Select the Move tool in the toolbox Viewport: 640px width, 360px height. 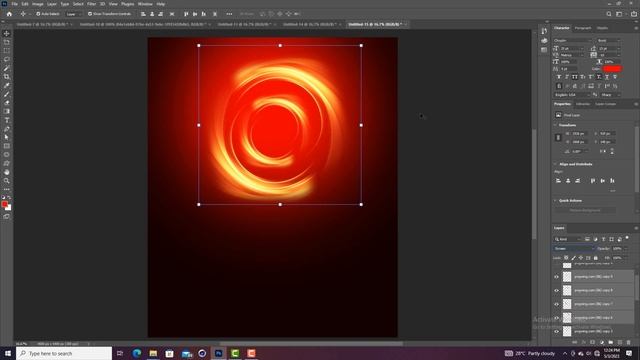coord(7,33)
